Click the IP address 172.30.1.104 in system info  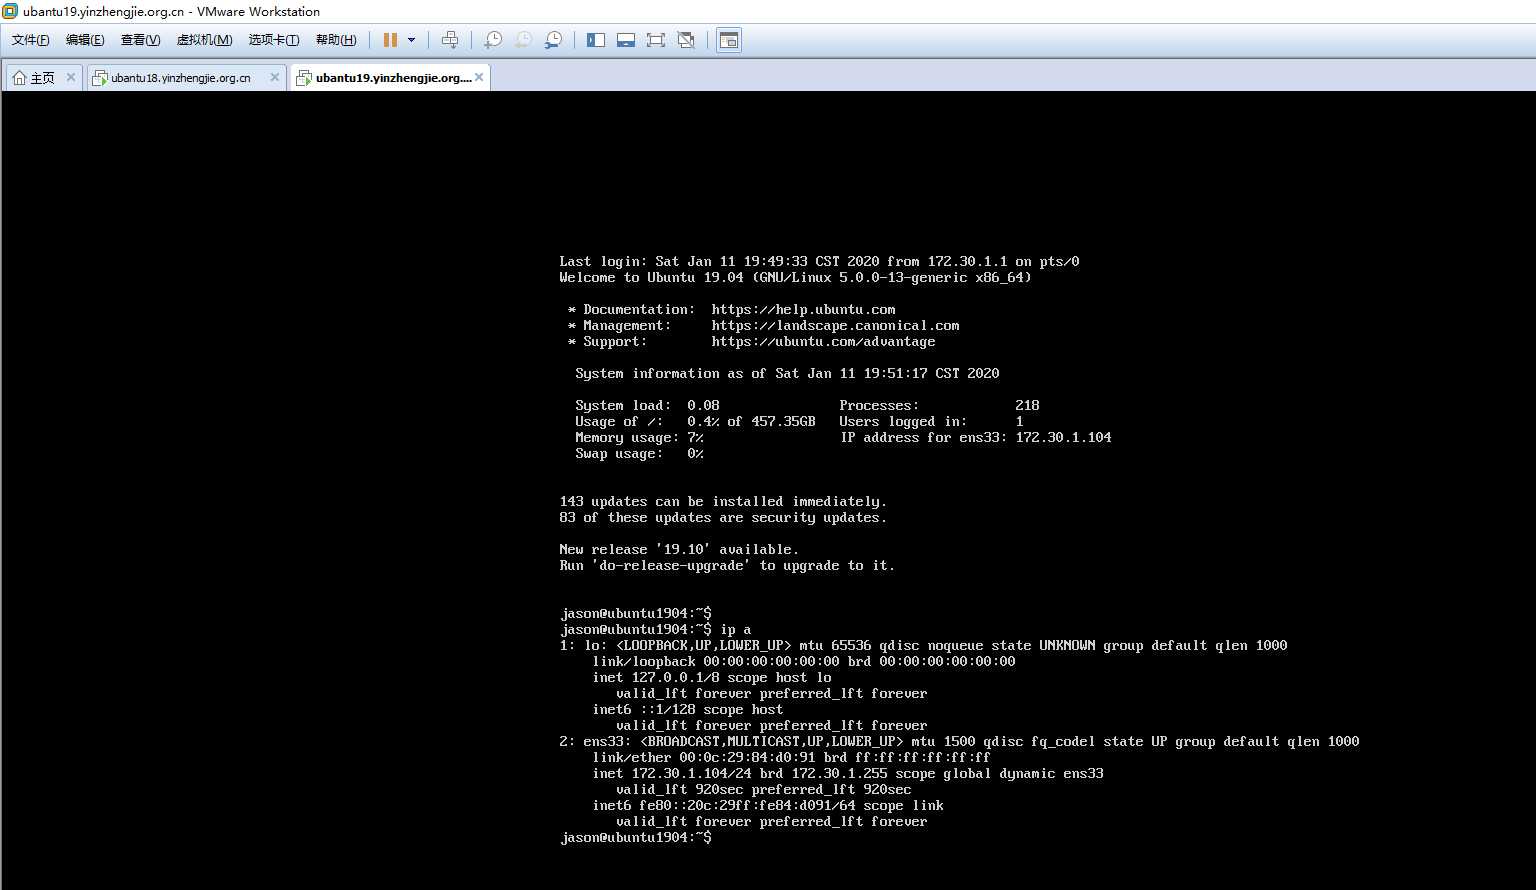[1063, 438]
